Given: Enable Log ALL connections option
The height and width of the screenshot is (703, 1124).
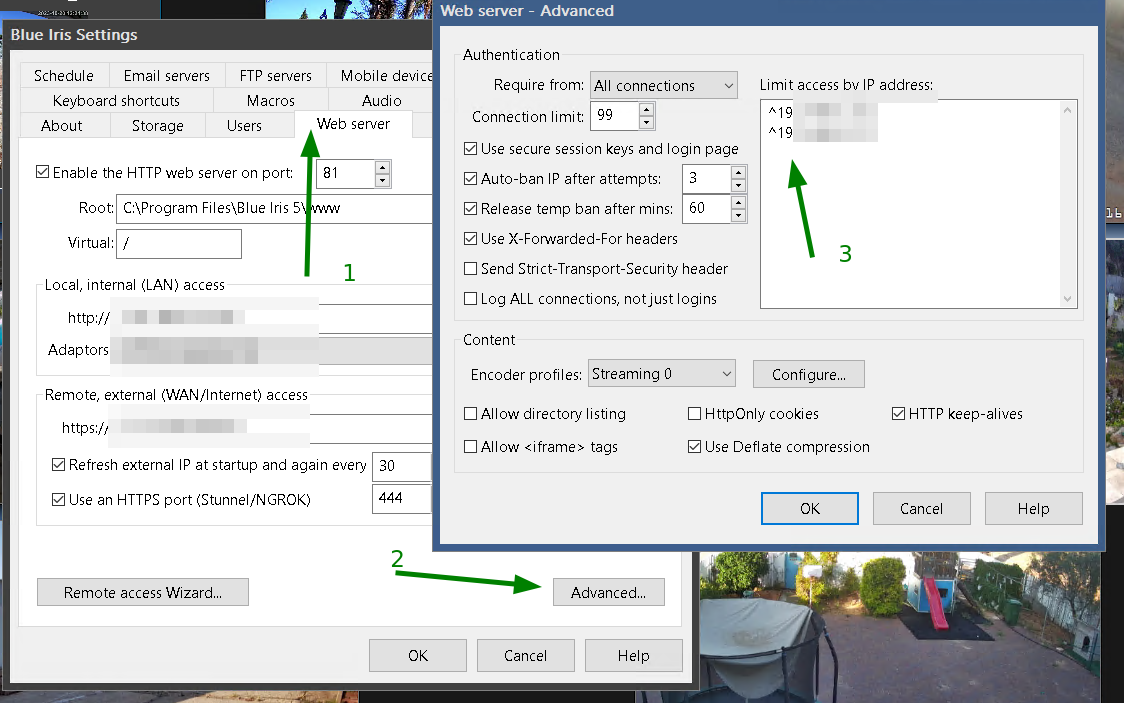Looking at the screenshot, I should pos(471,299).
